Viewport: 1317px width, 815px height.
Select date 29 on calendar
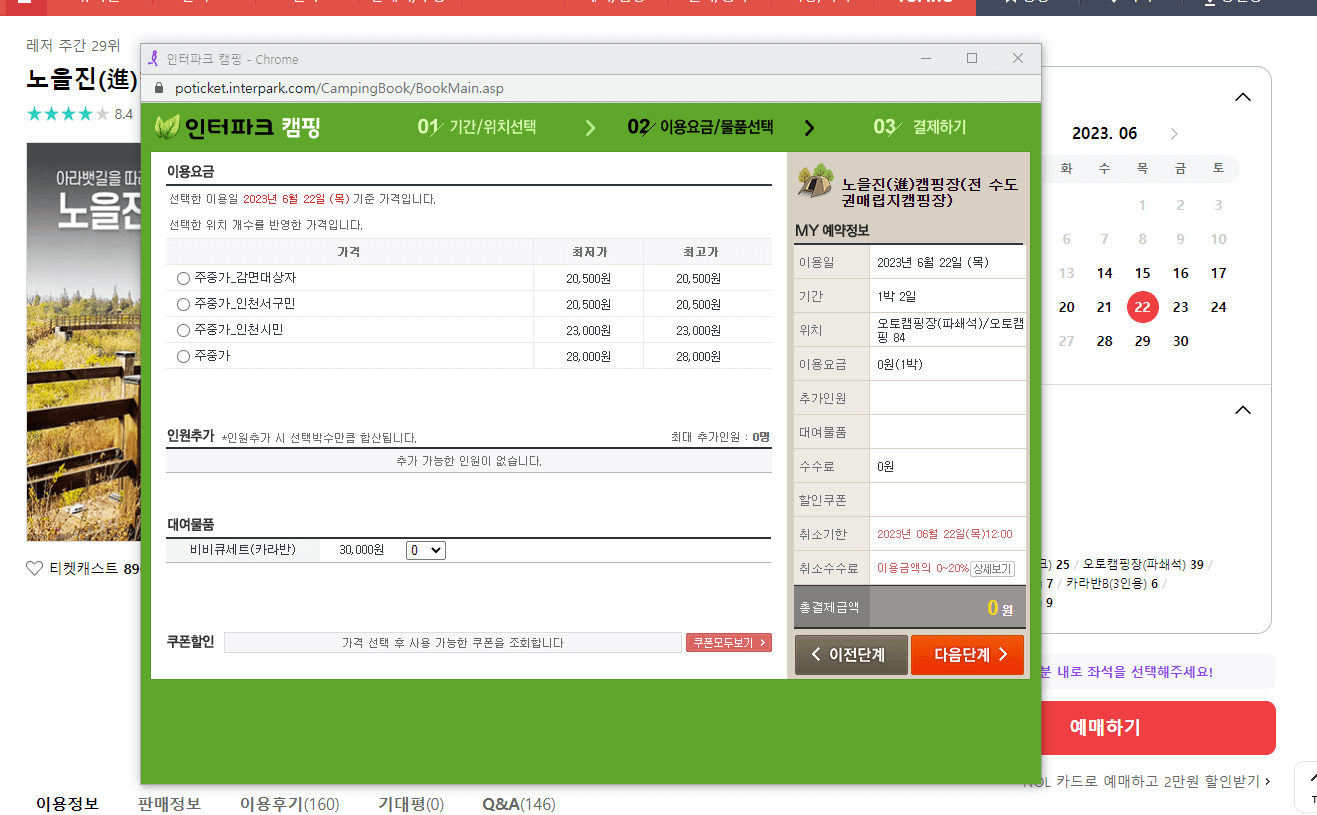pos(1142,341)
